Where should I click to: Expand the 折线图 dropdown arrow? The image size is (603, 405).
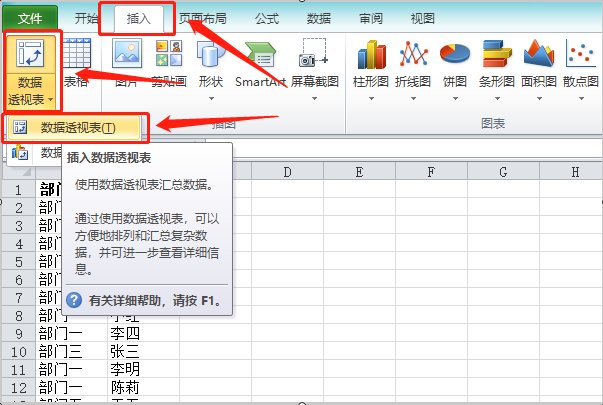coord(413,98)
